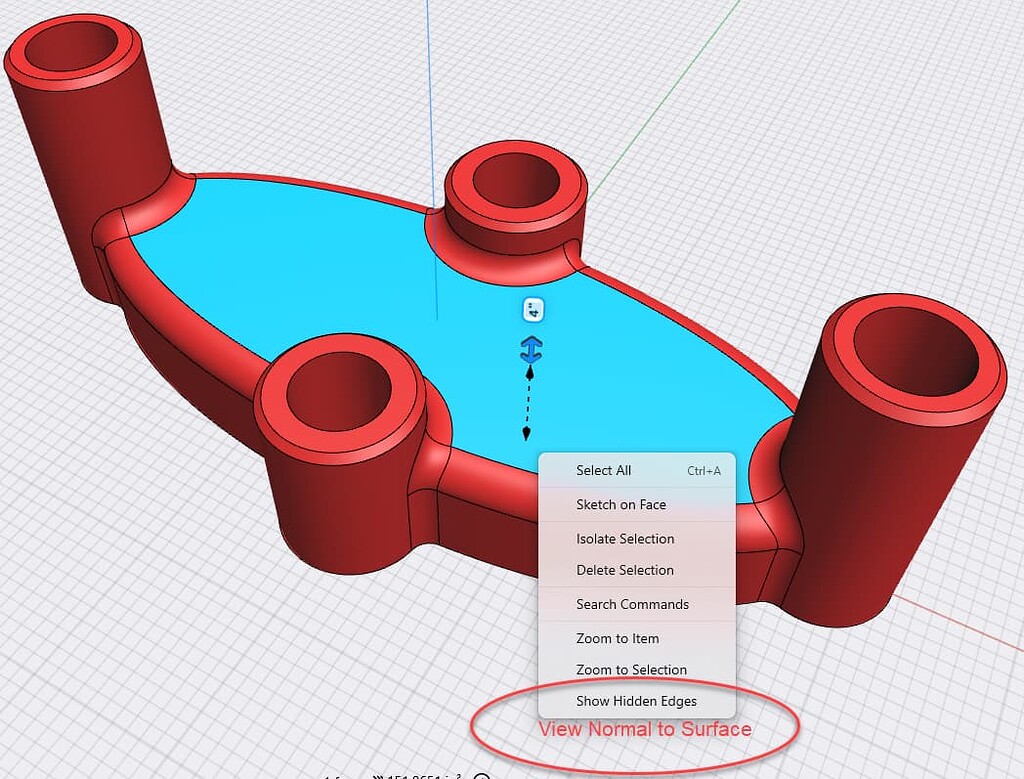Choose Zoom to Selection

click(x=630, y=669)
